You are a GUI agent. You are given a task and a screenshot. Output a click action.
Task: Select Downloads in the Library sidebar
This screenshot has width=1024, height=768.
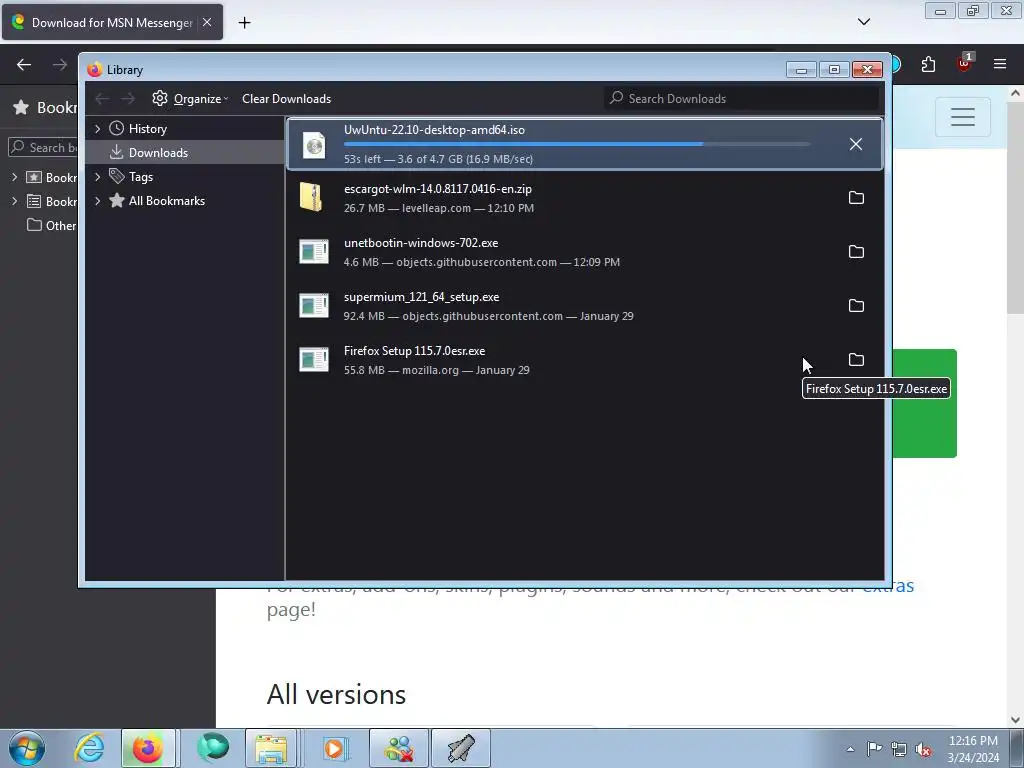[x=185, y=153]
